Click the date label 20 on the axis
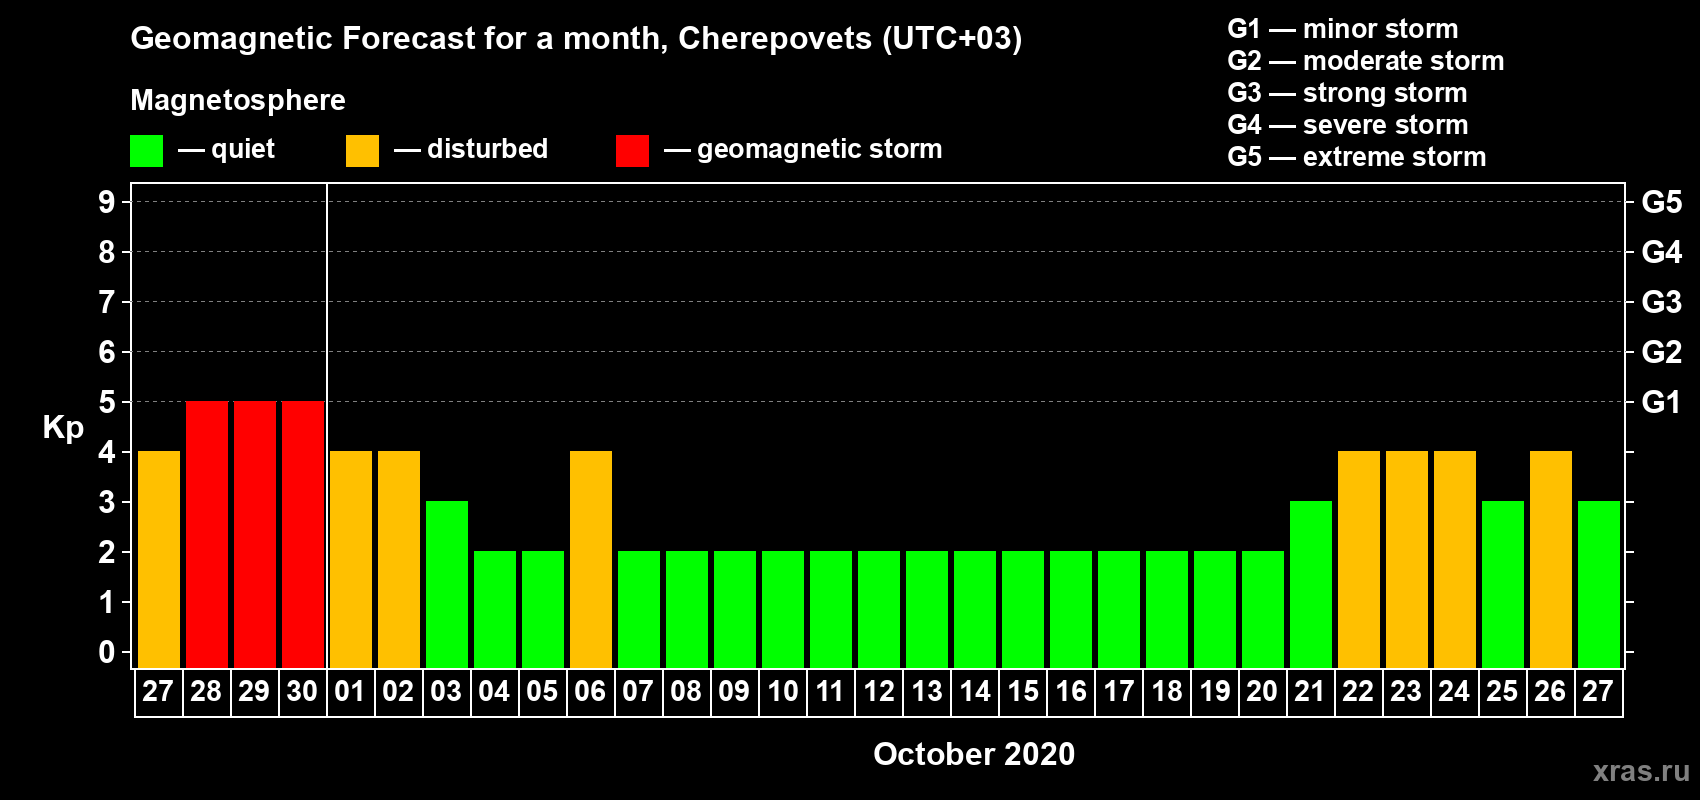 (x=1262, y=691)
